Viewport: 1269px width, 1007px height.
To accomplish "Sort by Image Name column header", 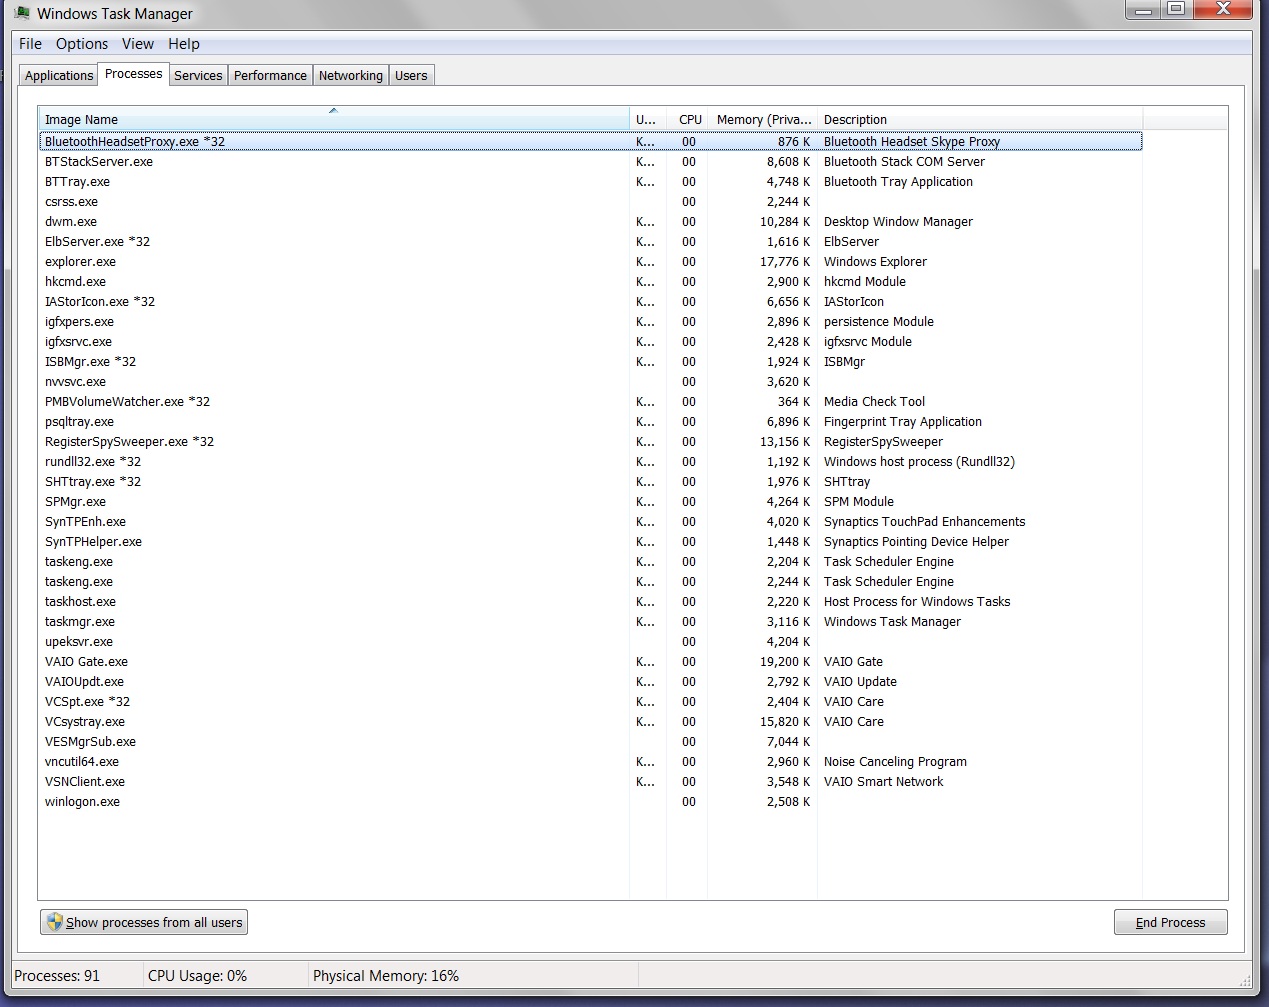I will (334, 119).
